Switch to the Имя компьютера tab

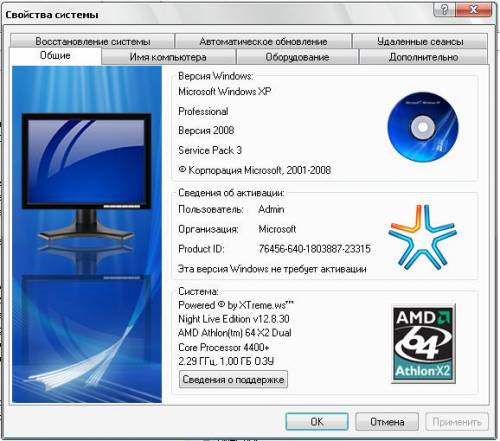click(168, 57)
